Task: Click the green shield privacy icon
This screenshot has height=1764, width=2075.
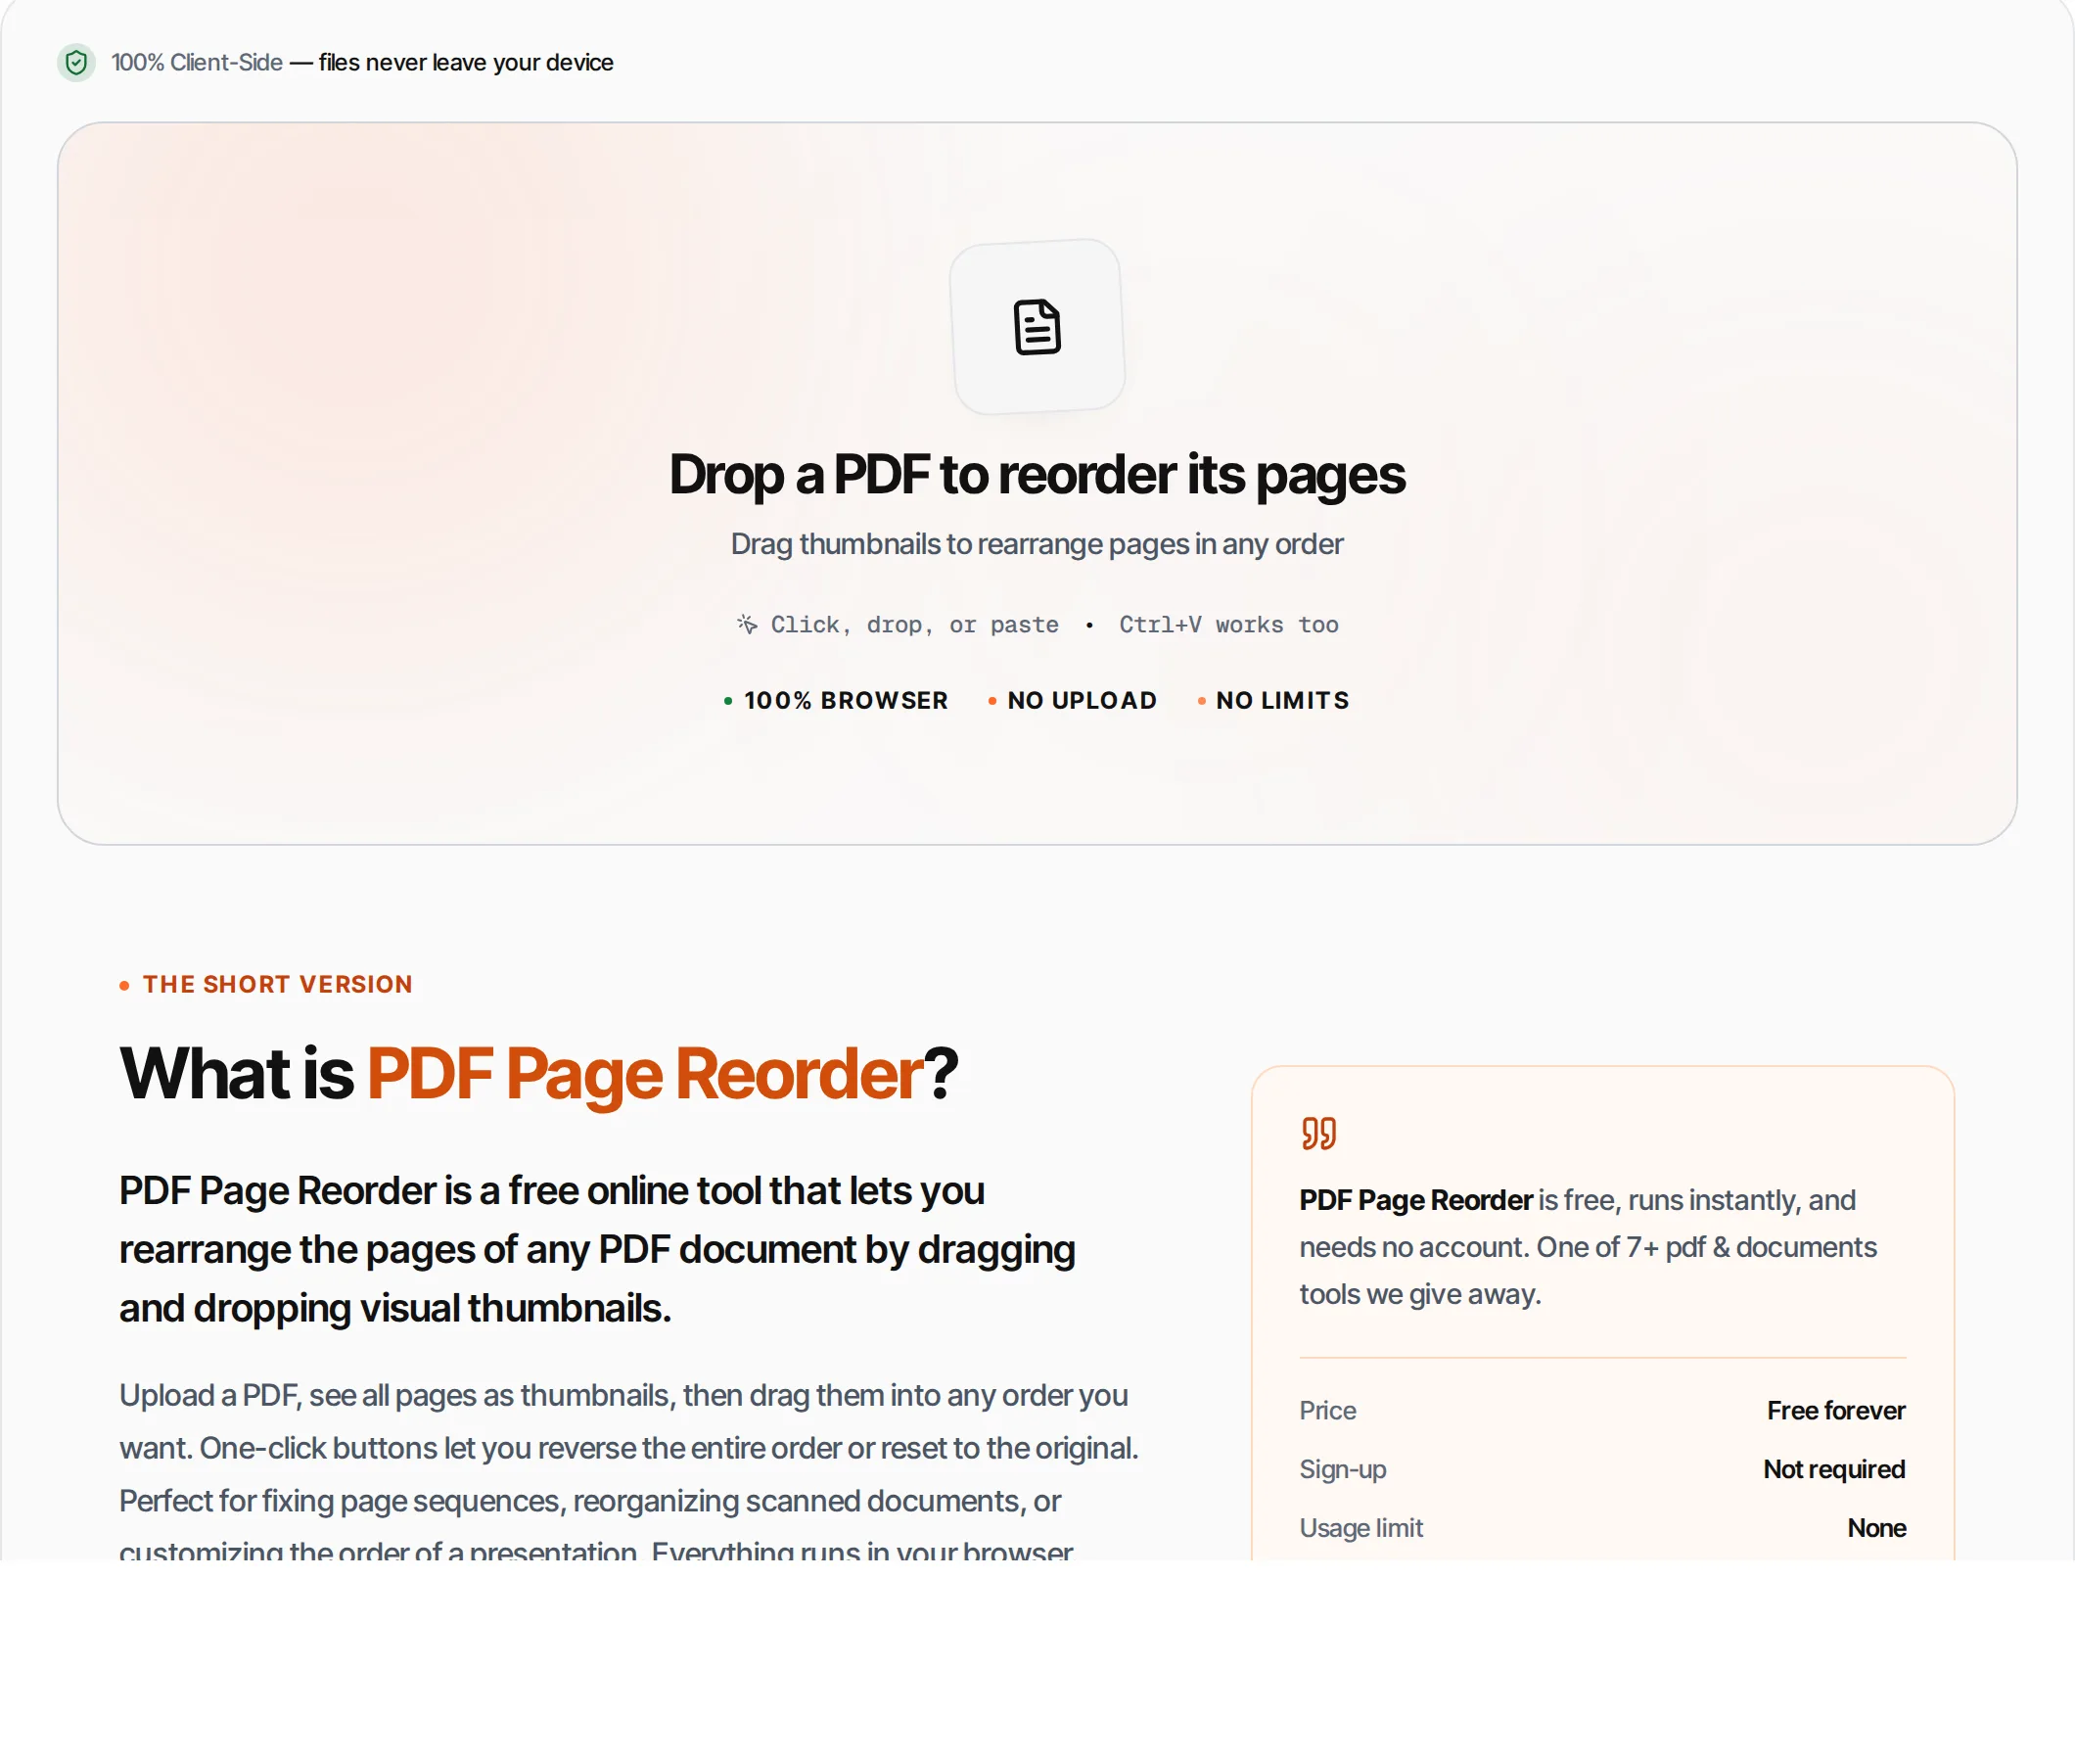Action: pos(76,63)
